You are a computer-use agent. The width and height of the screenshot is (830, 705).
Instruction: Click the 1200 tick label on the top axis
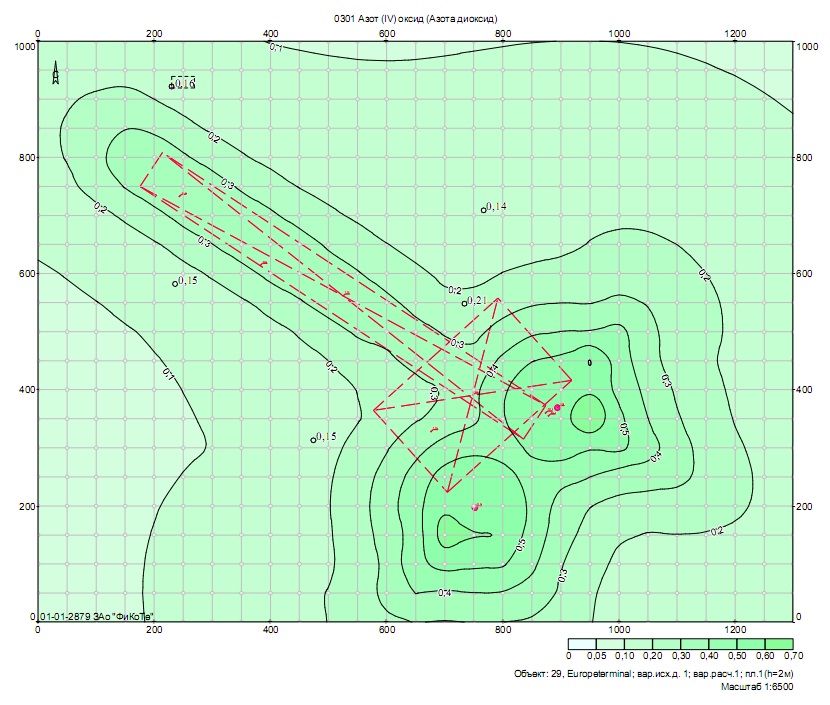pyautogui.click(x=735, y=33)
